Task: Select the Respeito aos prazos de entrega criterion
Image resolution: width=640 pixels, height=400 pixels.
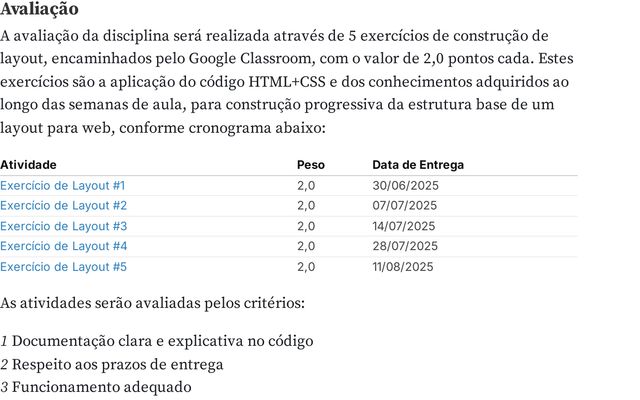Action: coord(117,364)
